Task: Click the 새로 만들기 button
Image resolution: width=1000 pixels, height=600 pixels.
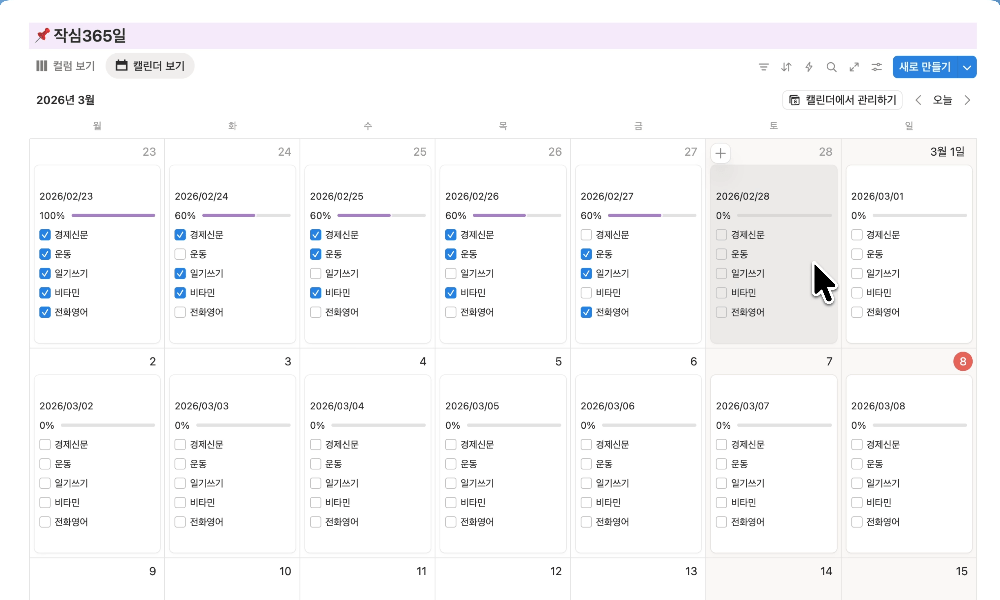Action: [x=924, y=67]
